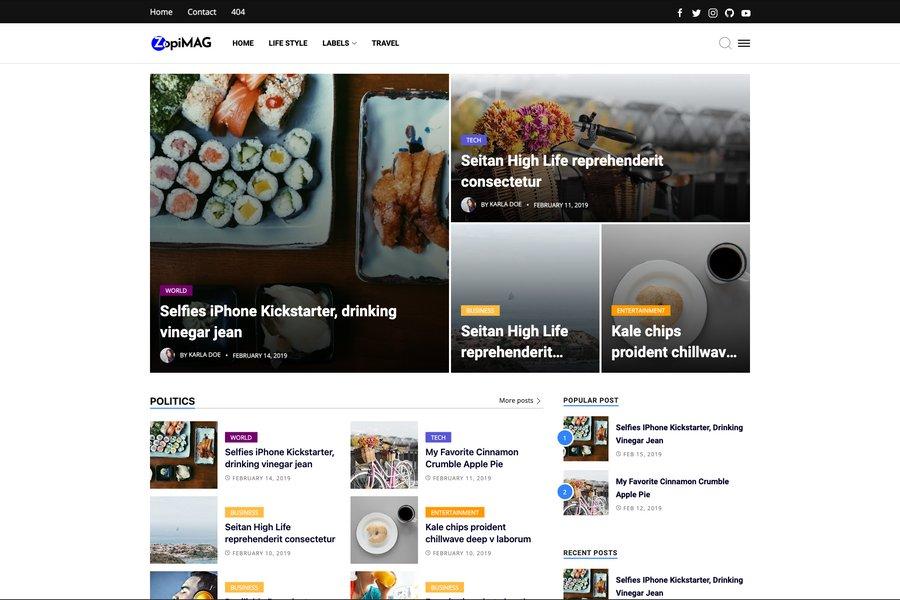Open the YouTube social icon
This screenshot has height=600, width=900.
744,11
